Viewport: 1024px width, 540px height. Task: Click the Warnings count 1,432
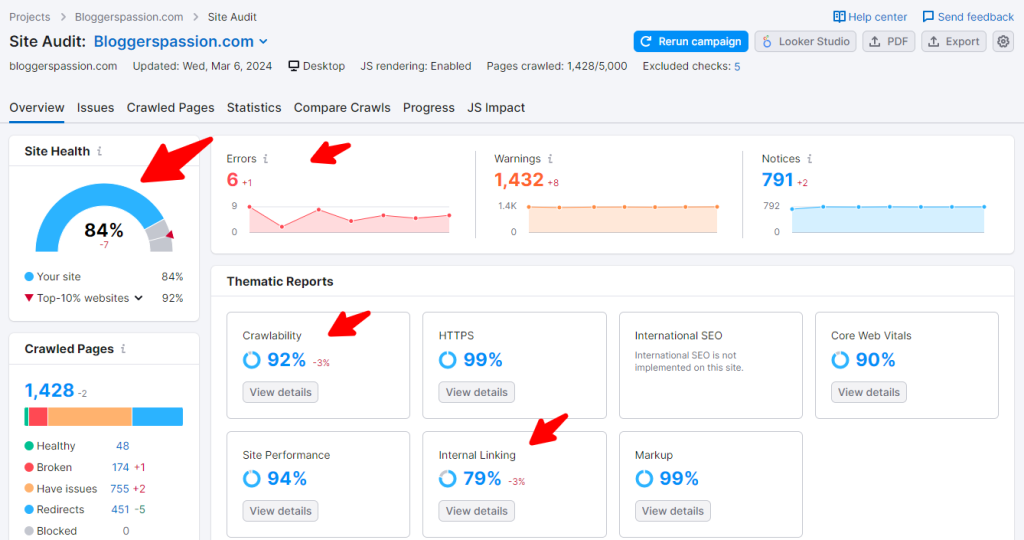[519, 180]
